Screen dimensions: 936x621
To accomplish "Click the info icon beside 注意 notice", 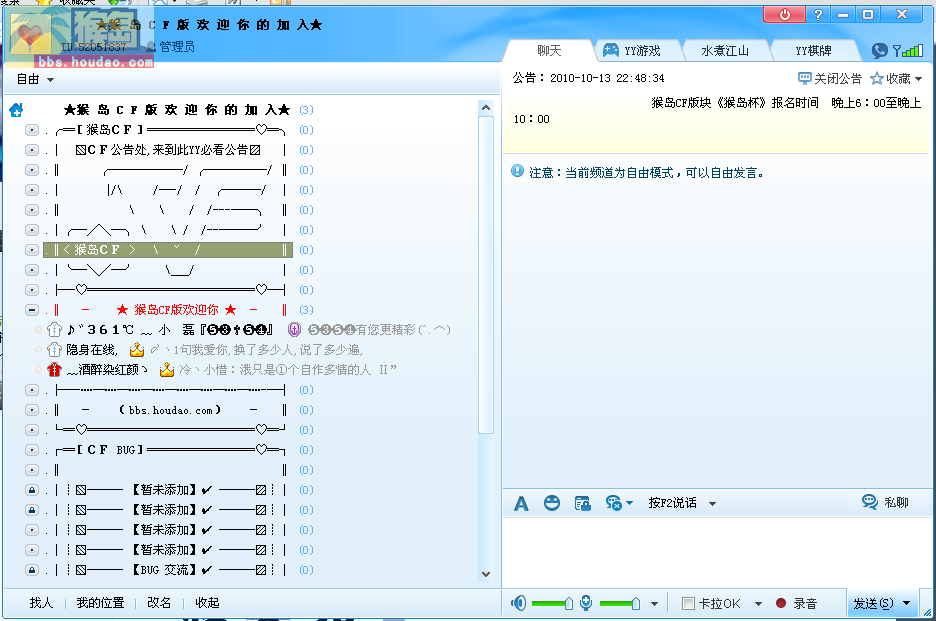I will coord(518,171).
